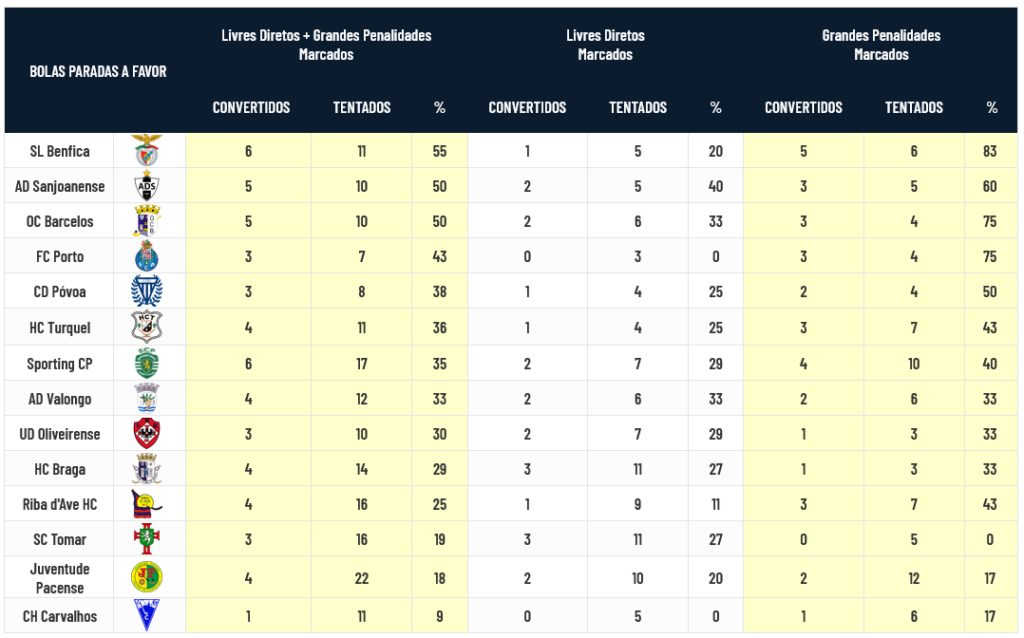Click the SC Tomar cross emblem
Viewport: 1024px width, 638px height.
click(x=146, y=539)
